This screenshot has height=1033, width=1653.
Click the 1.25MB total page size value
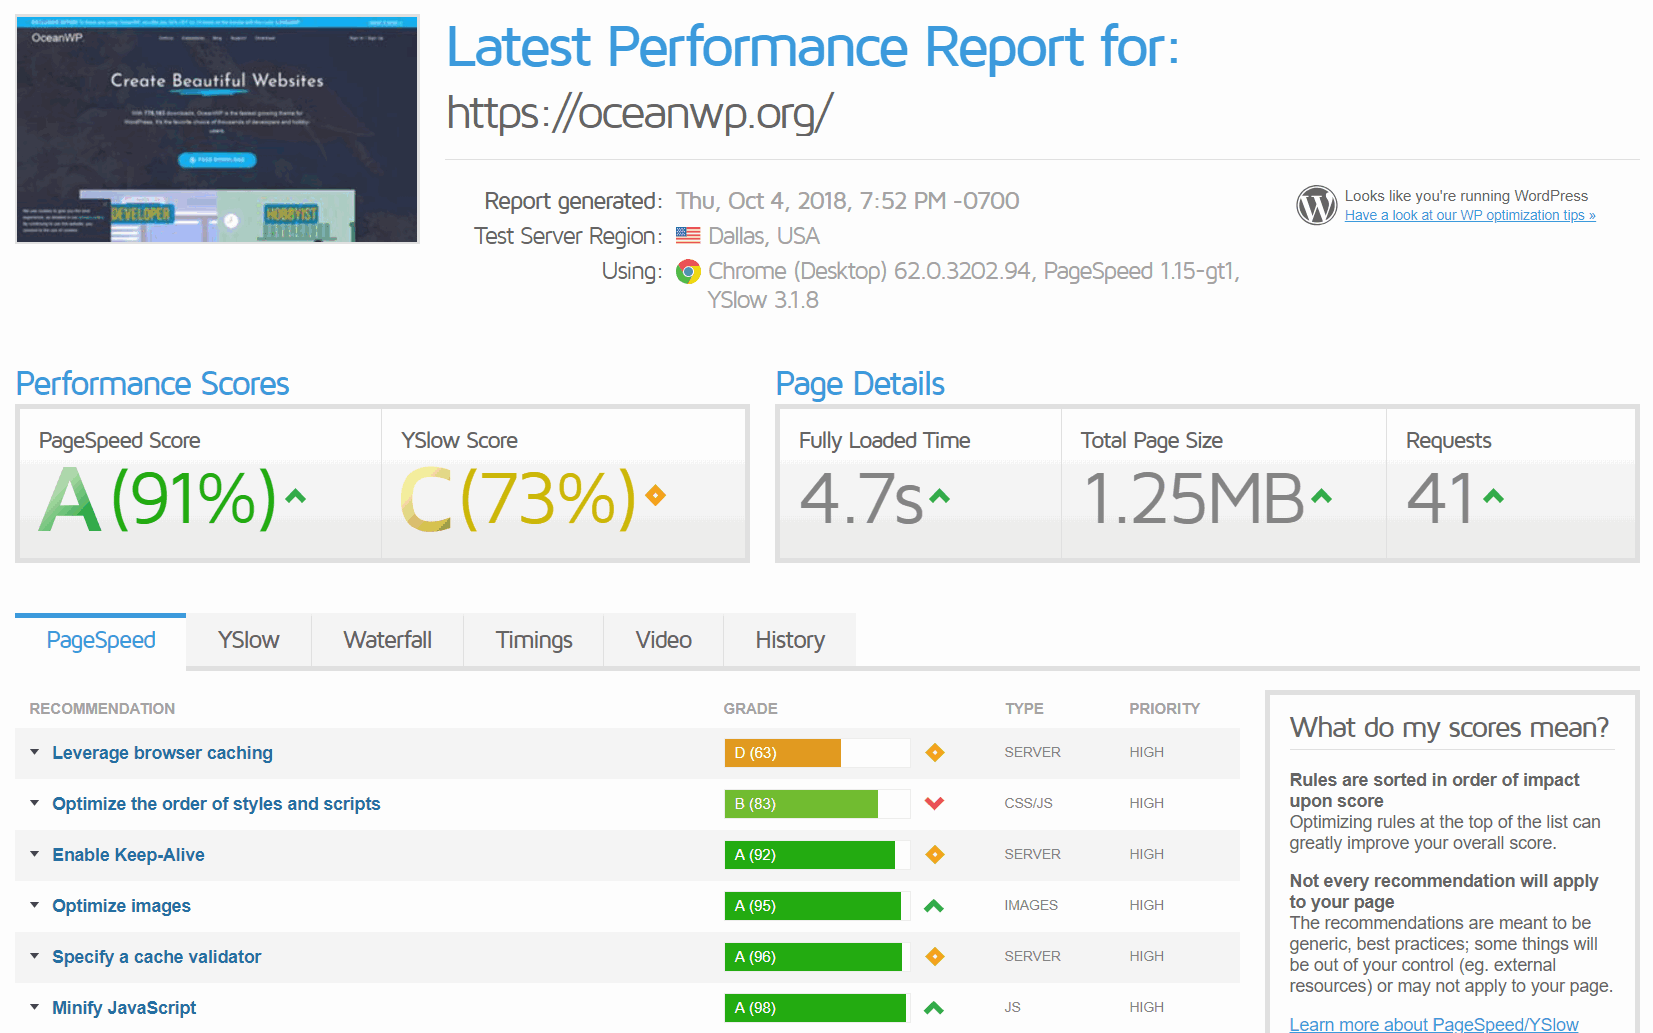point(1194,498)
